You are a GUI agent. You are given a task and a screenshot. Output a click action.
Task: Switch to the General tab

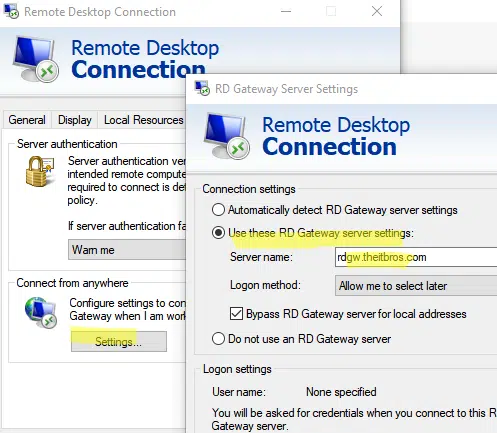(27, 120)
